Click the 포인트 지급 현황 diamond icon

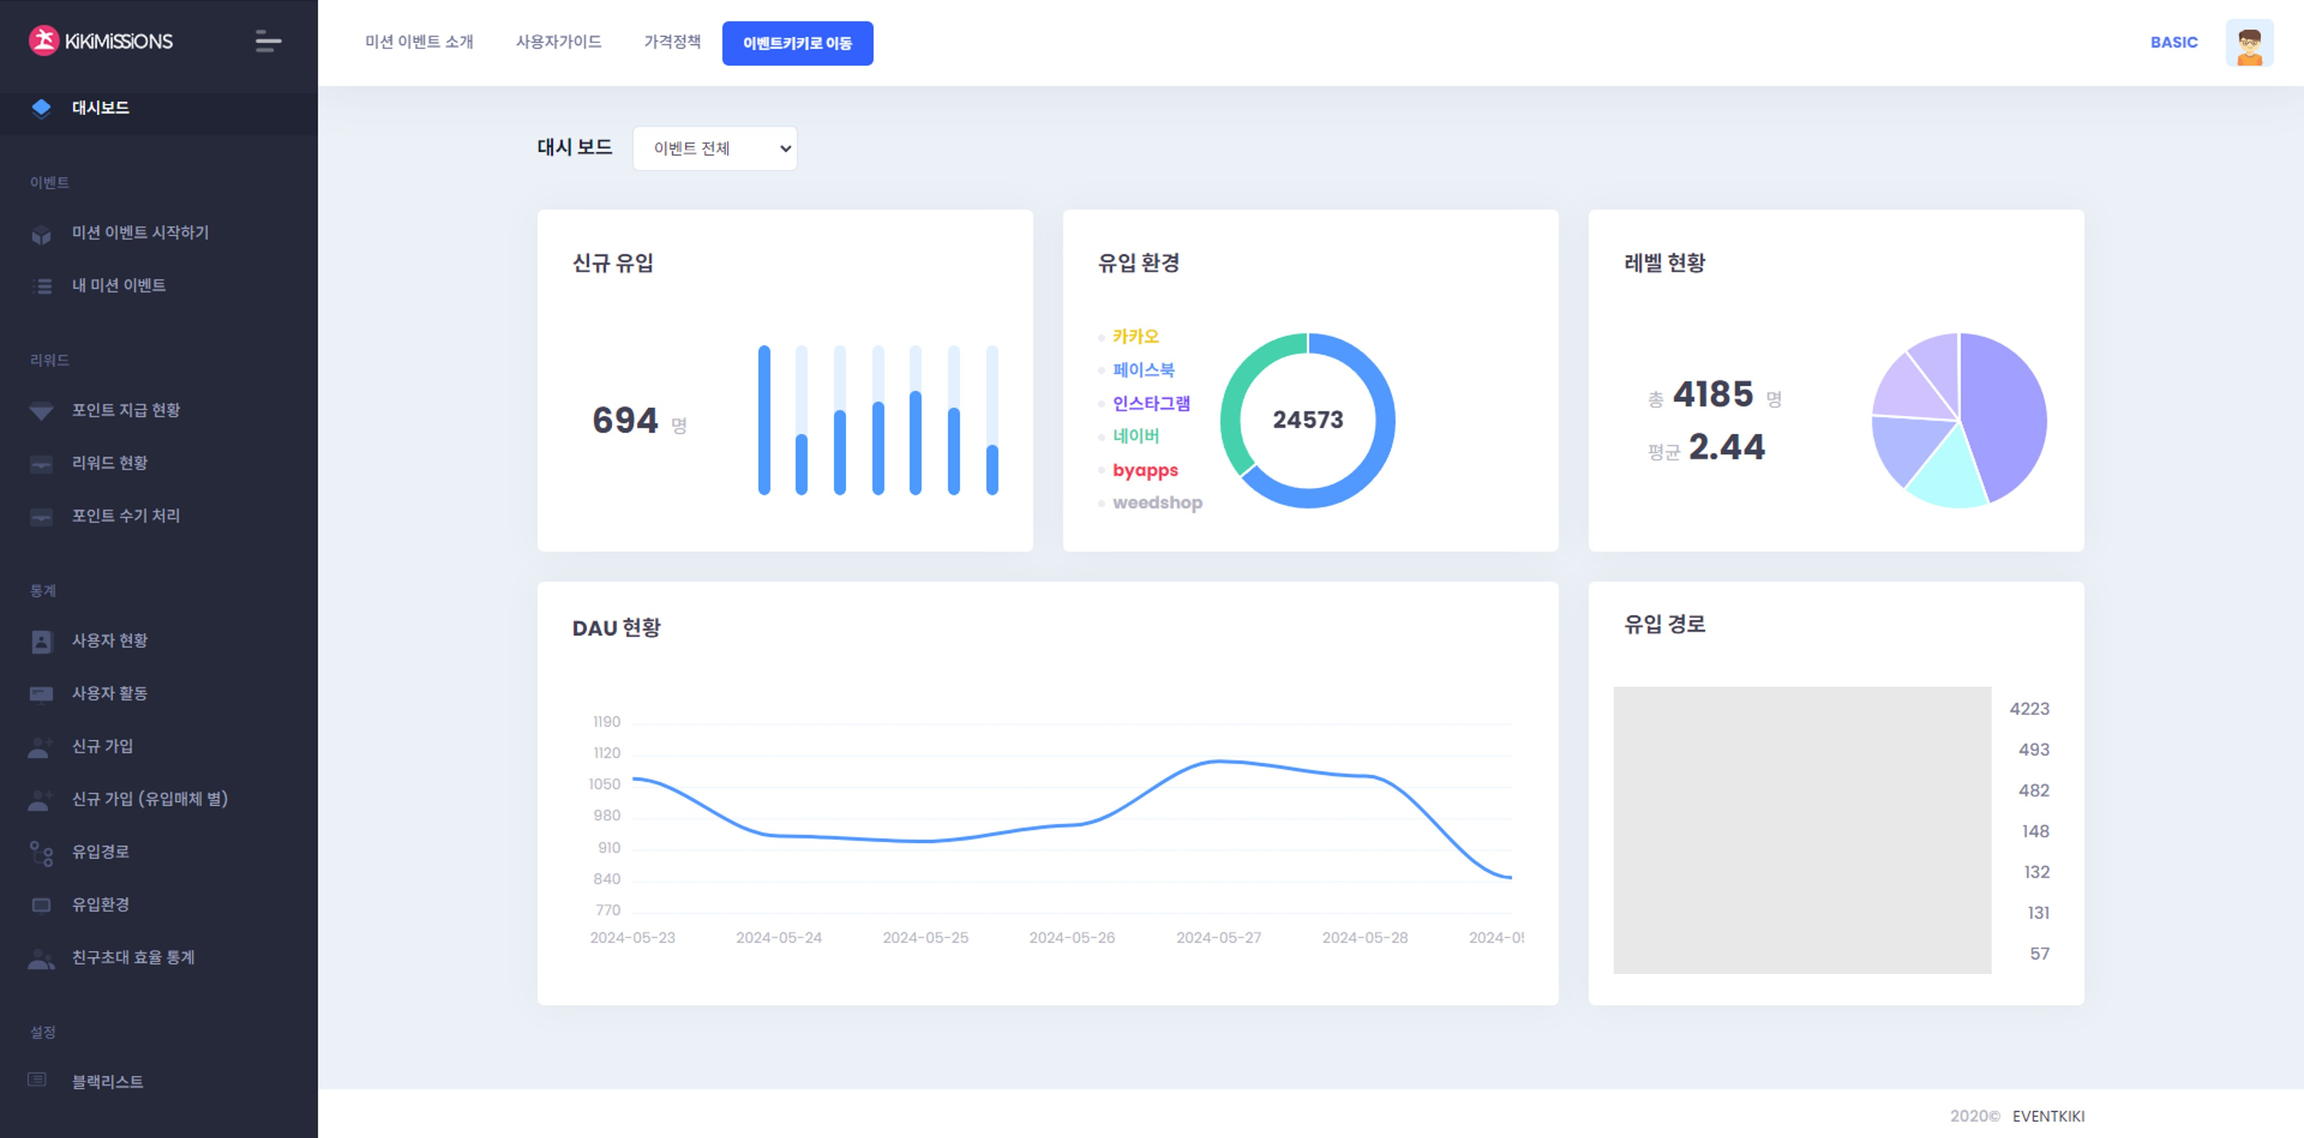click(x=41, y=411)
